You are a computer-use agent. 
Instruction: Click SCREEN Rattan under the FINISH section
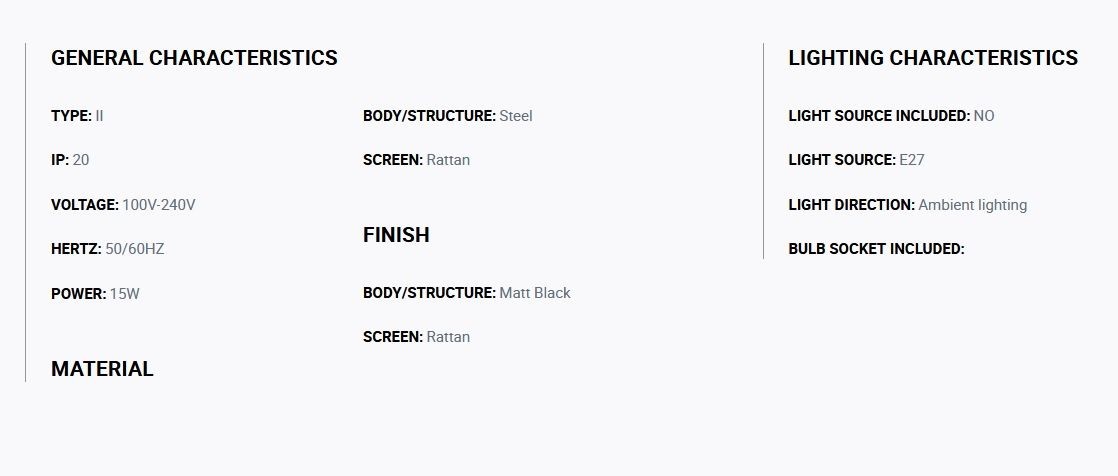pyautogui.click(x=416, y=337)
